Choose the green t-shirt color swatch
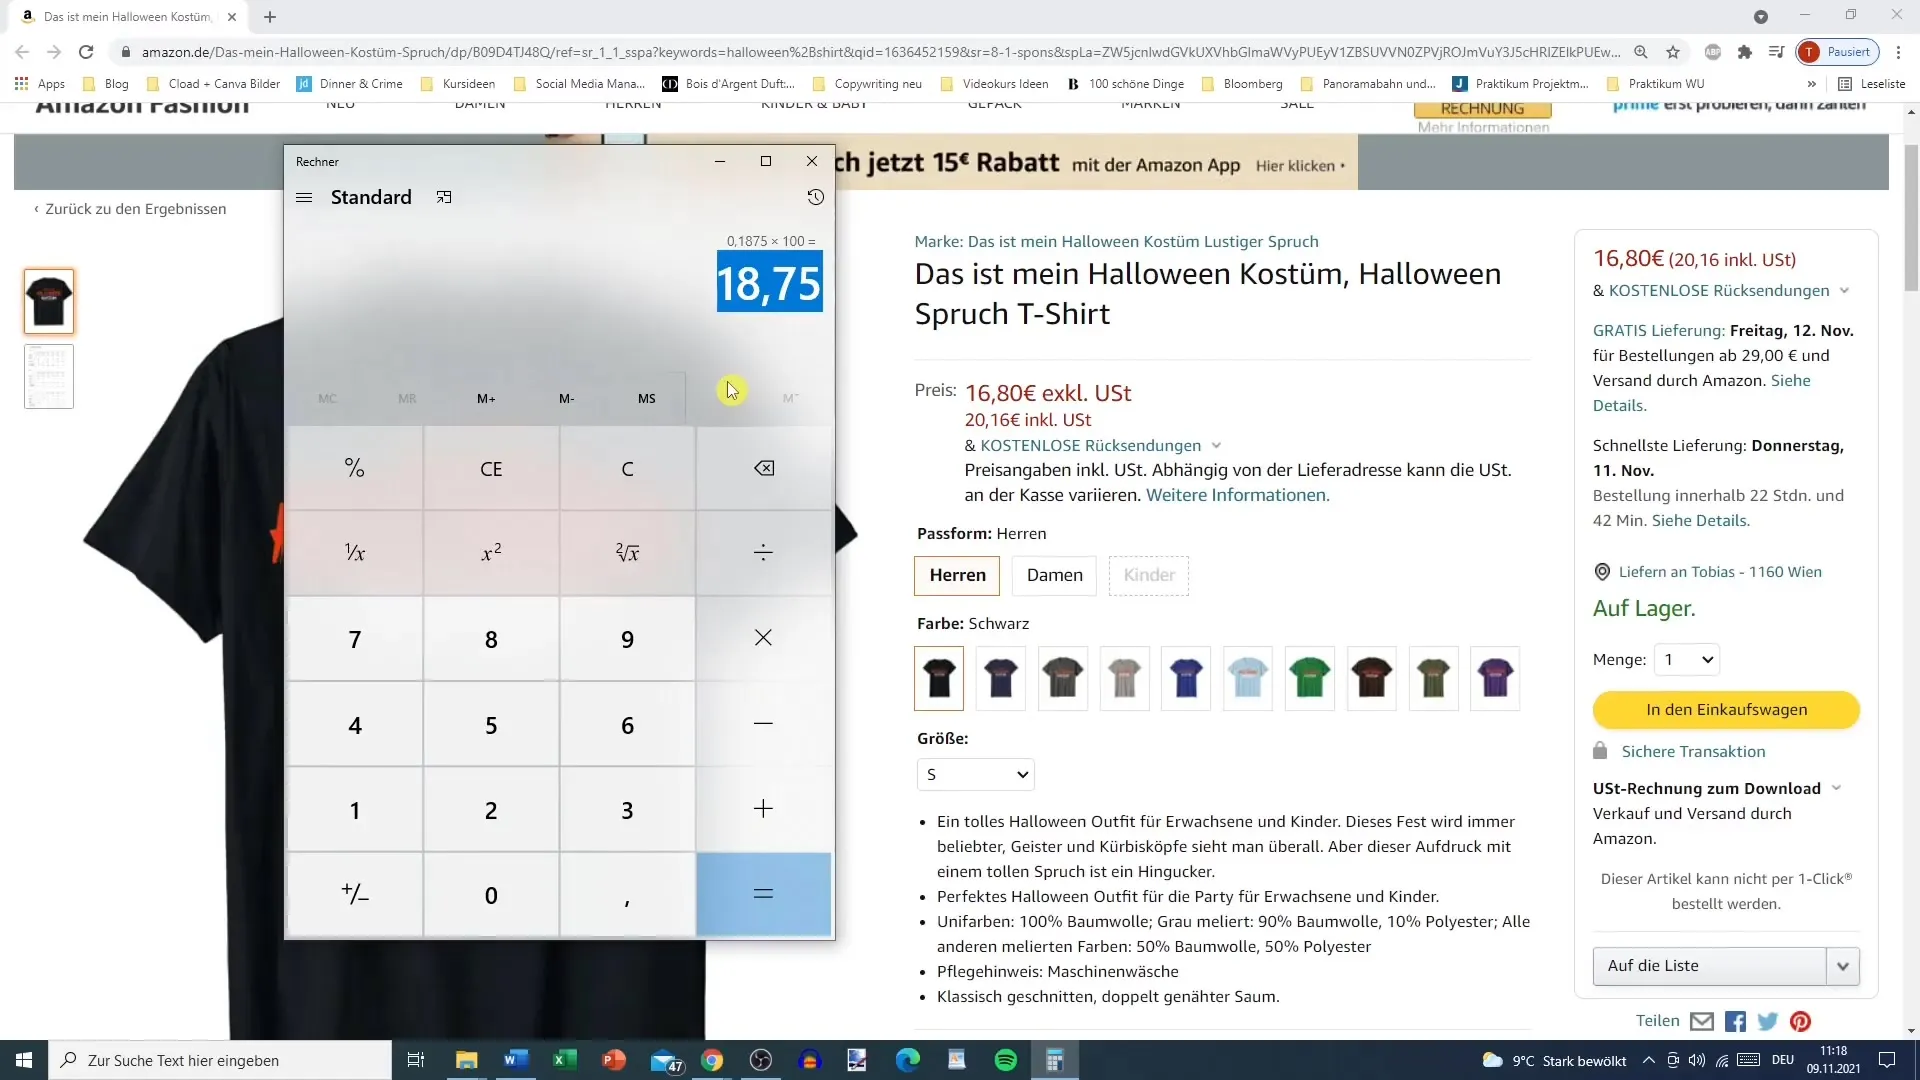Image resolution: width=1920 pixels, height=1080 pixels. 1309,678
